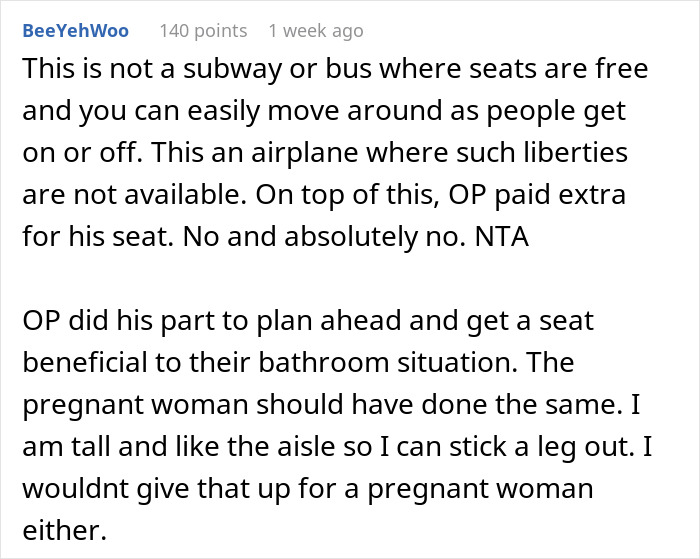The width and height of the screenshot is (700, 559).
Task: Open the '1 week ago' timestamp permalink
Action: pyautogui.click(x=316, y=31)
